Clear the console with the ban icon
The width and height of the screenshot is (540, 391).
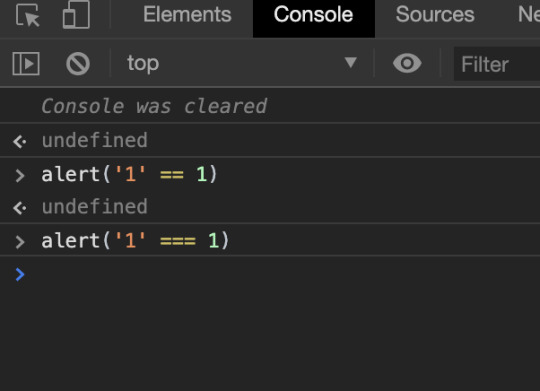[x=78, y=63]
